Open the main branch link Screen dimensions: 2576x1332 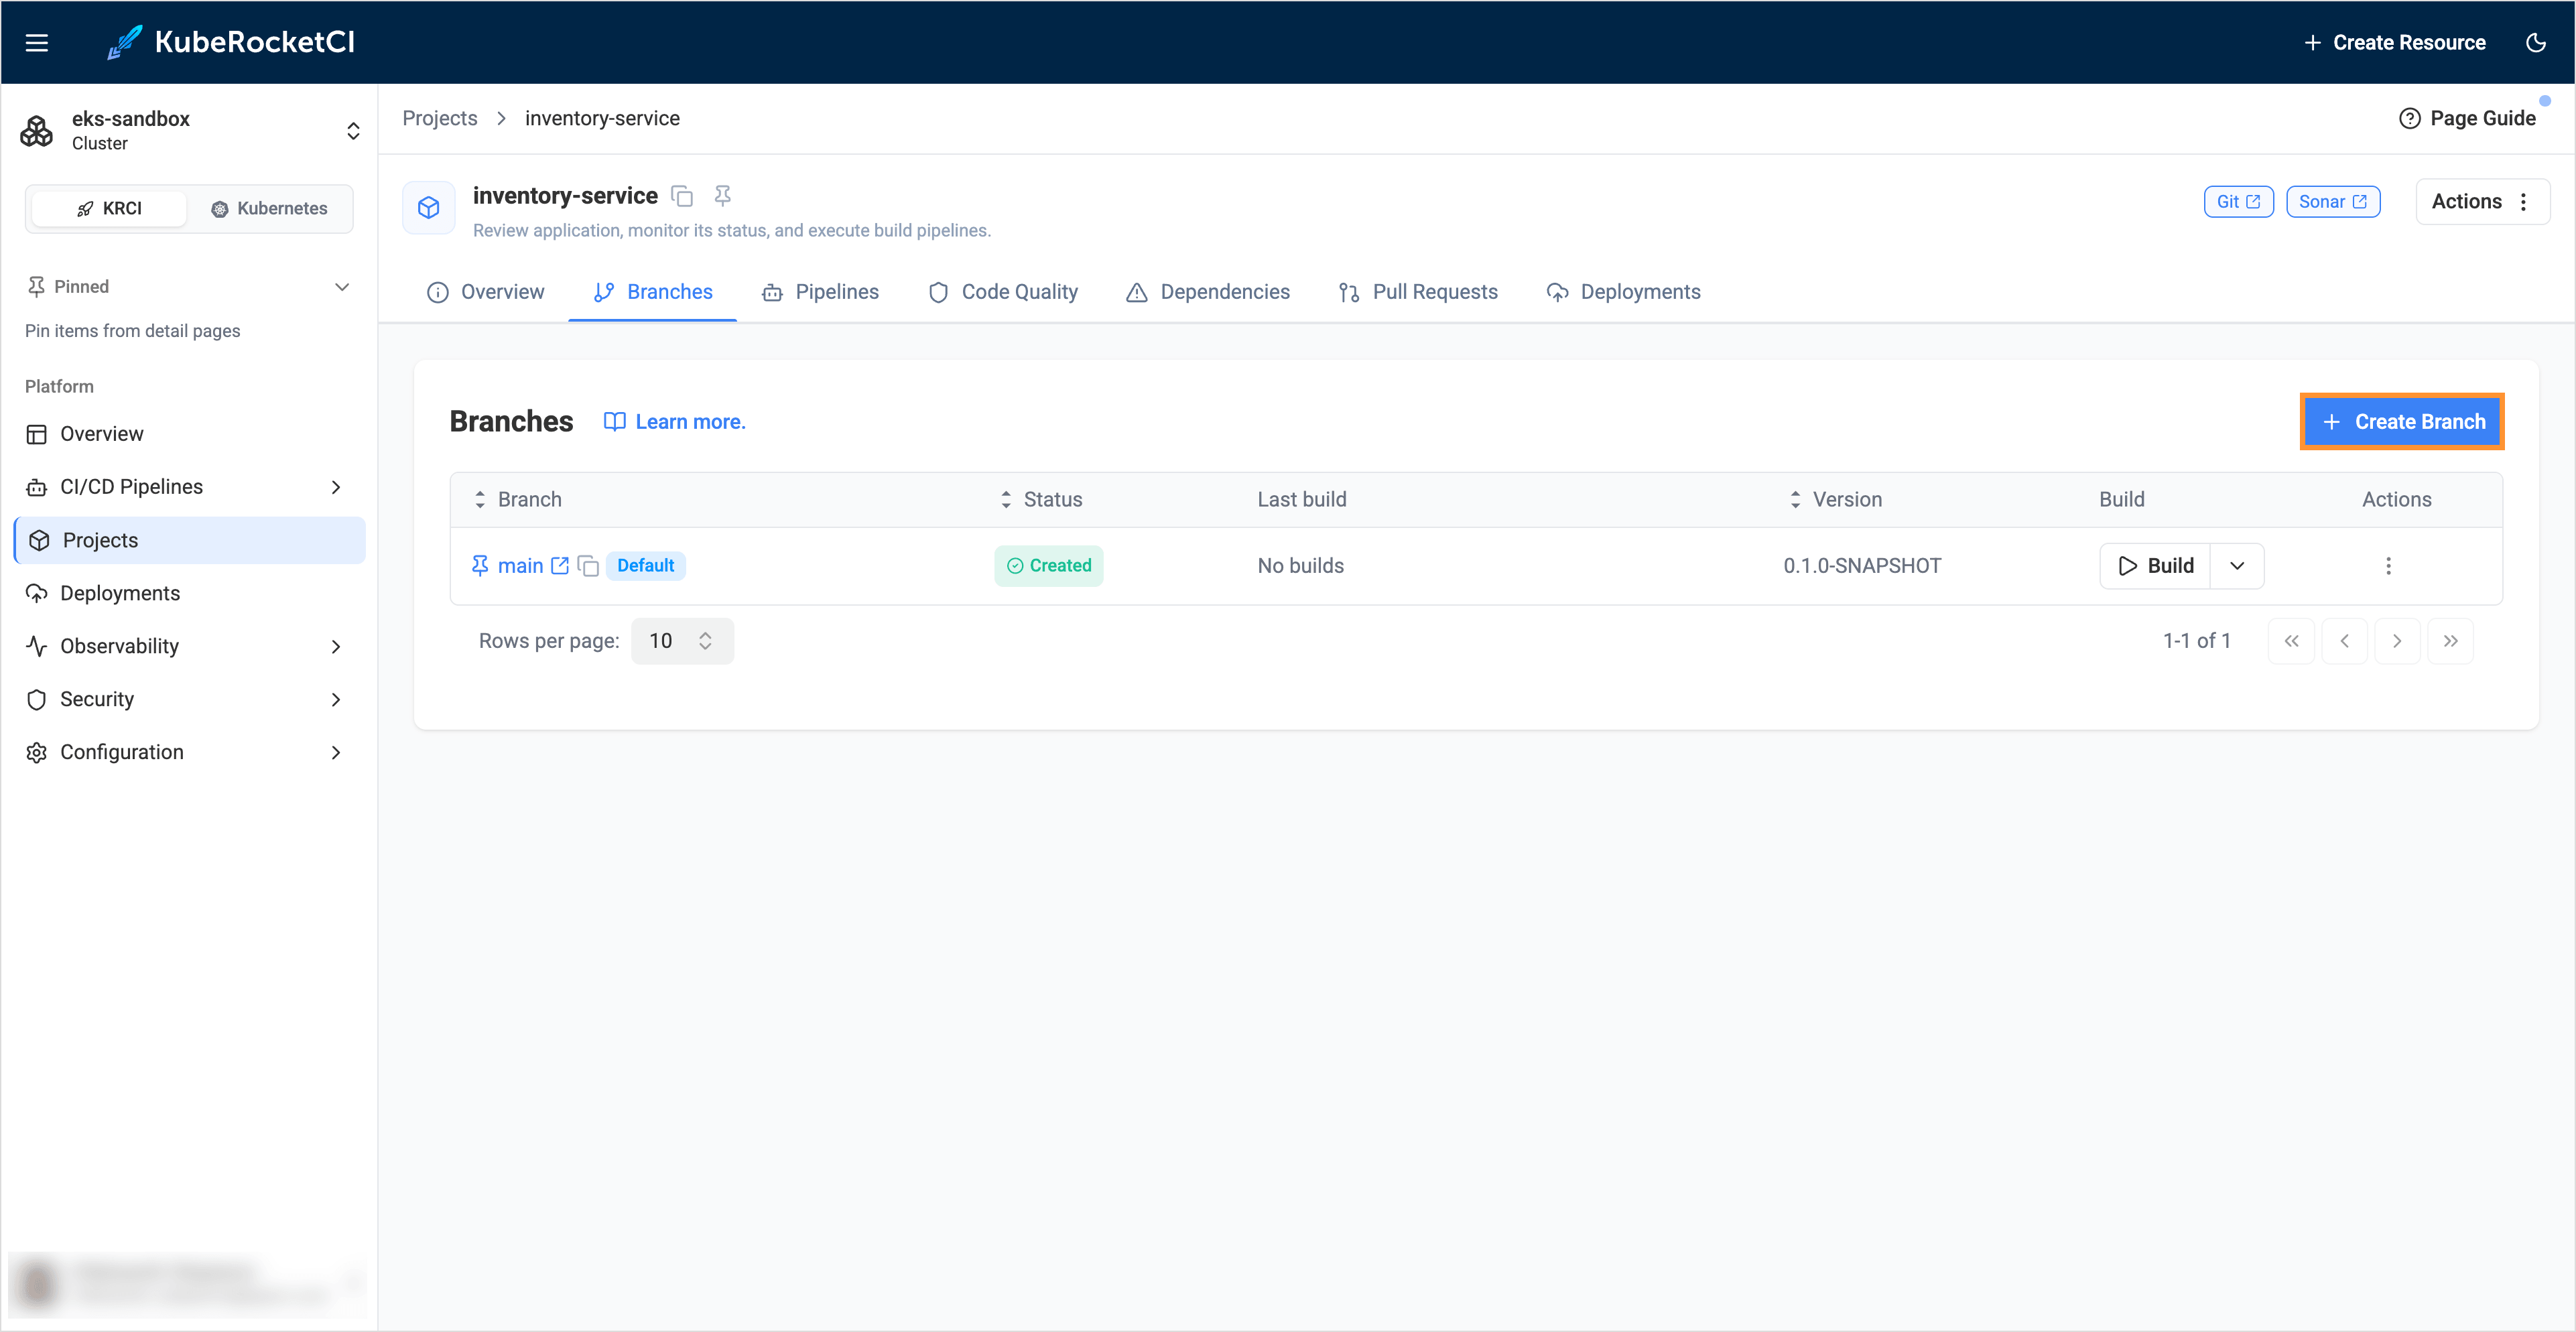520,566
